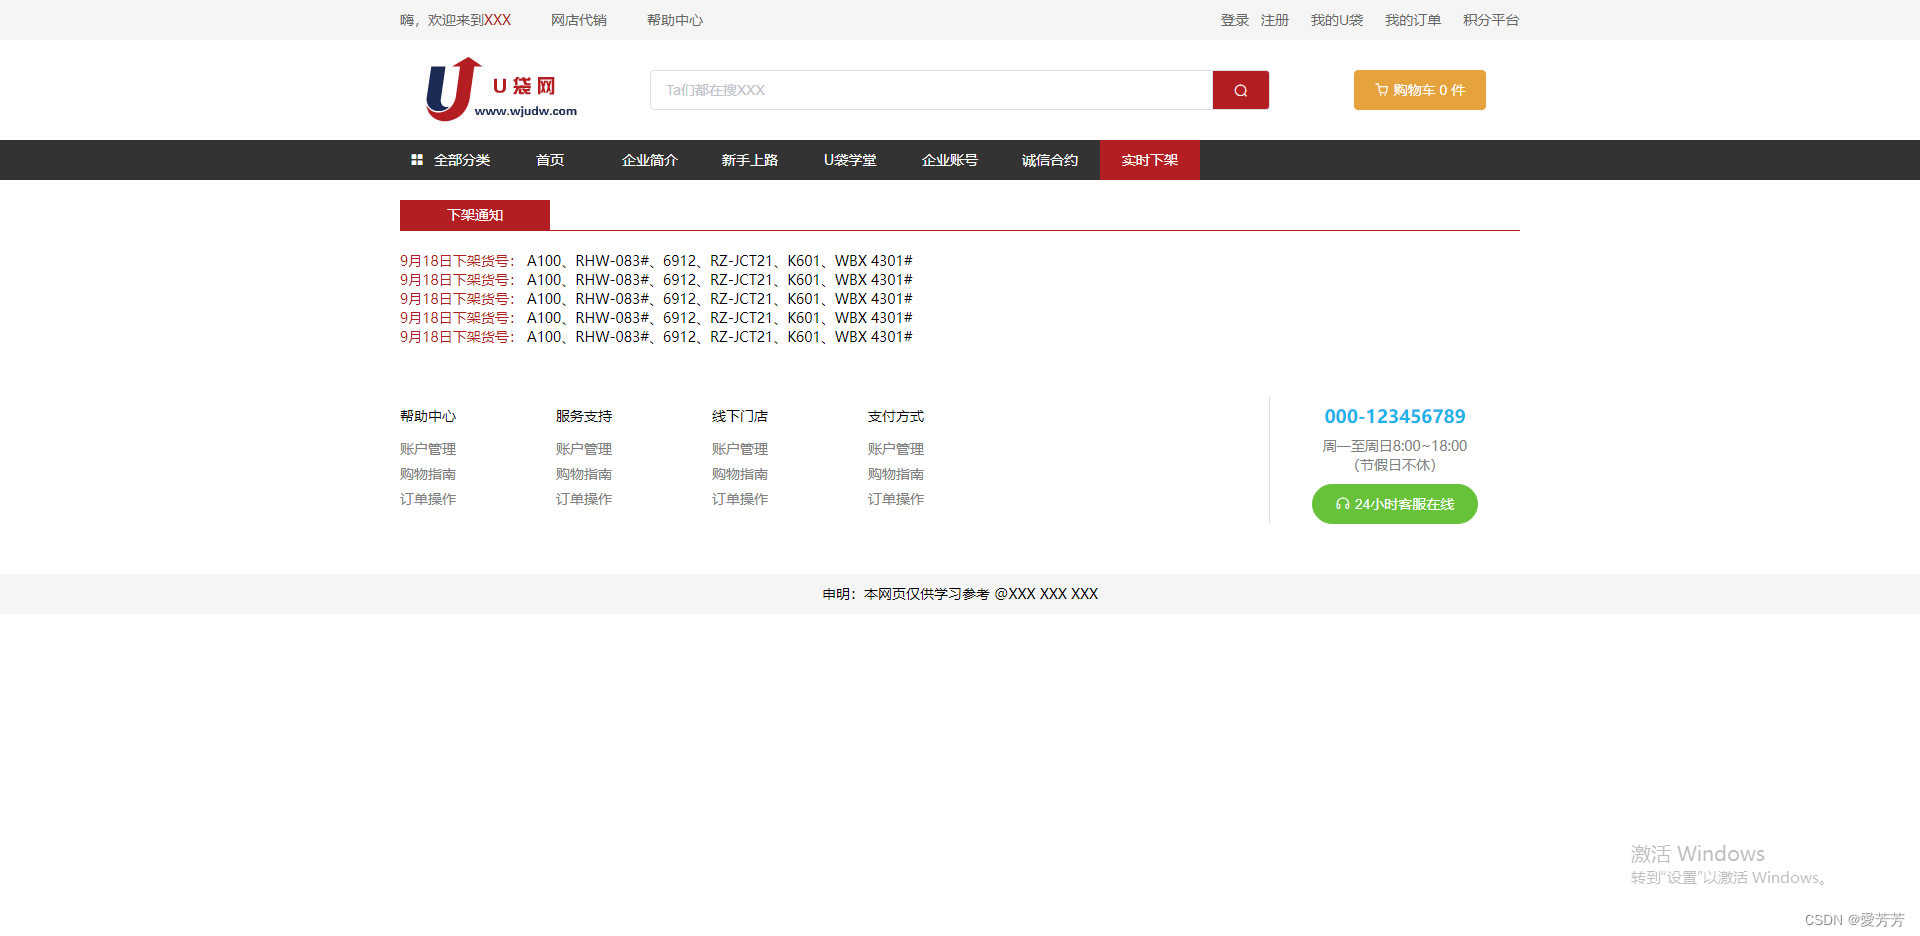Screen dimensions: 1920x936
Task: Click 订单操作 under 线下门店 footer column
Action: coord(740,499)
